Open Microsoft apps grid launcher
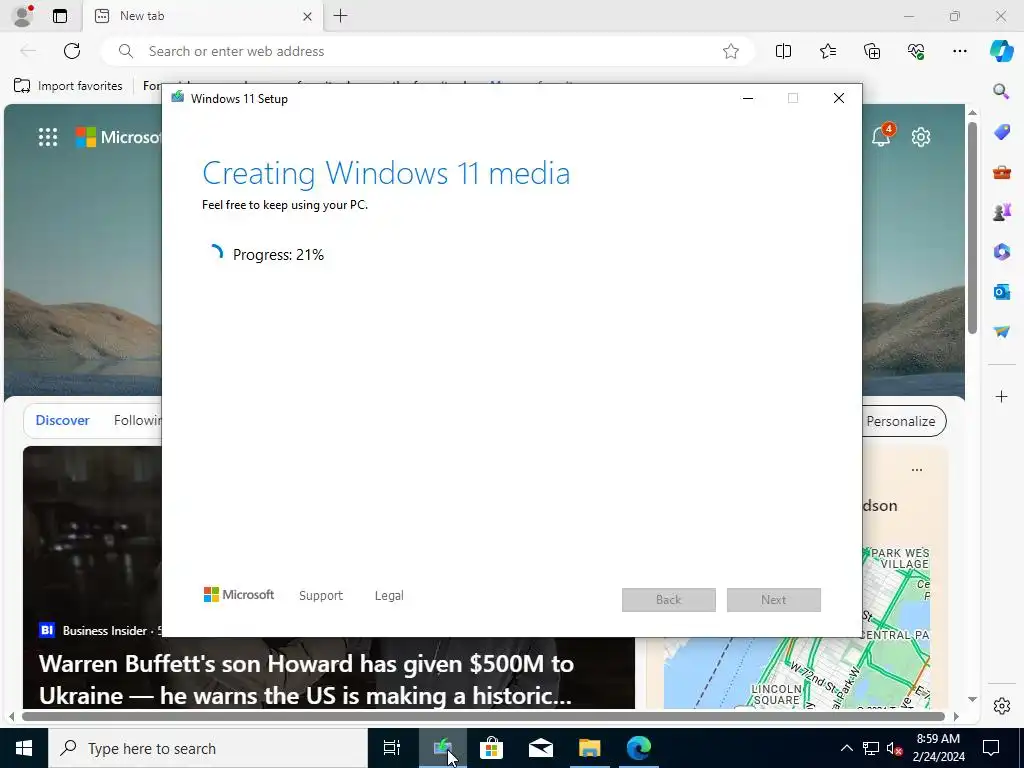This screenshot has height=768, width=1024. (x=48, y=137)
